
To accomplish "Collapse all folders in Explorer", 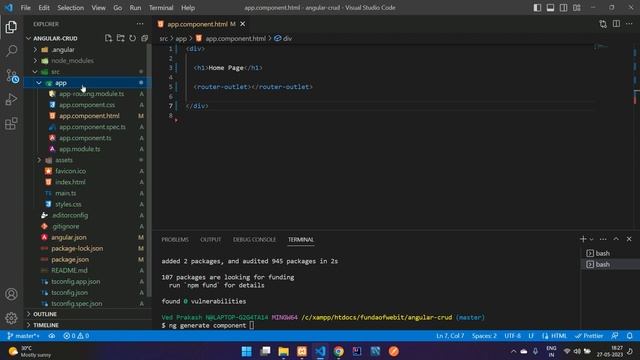I will pyautogui.click(x=144, y=38).
